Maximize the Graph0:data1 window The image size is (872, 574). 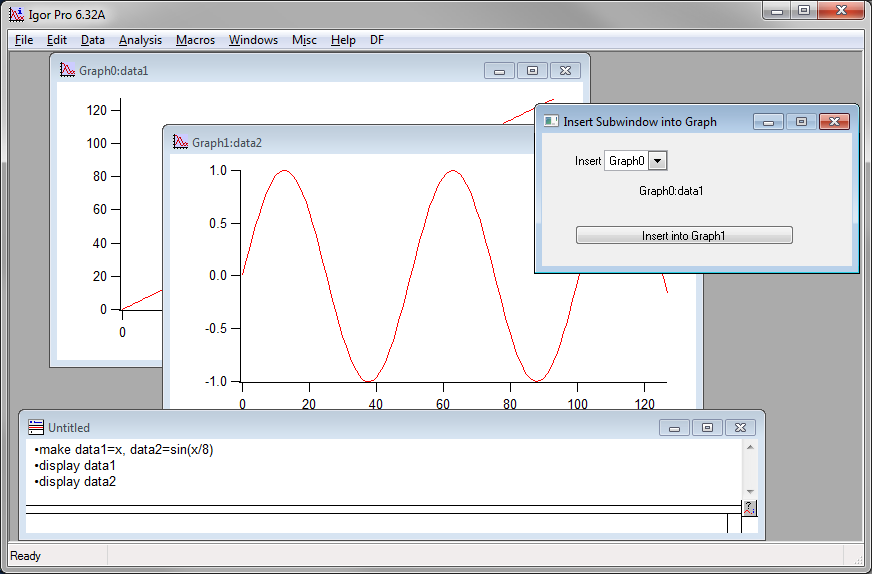pyautogui.click(x=532, y=70)
